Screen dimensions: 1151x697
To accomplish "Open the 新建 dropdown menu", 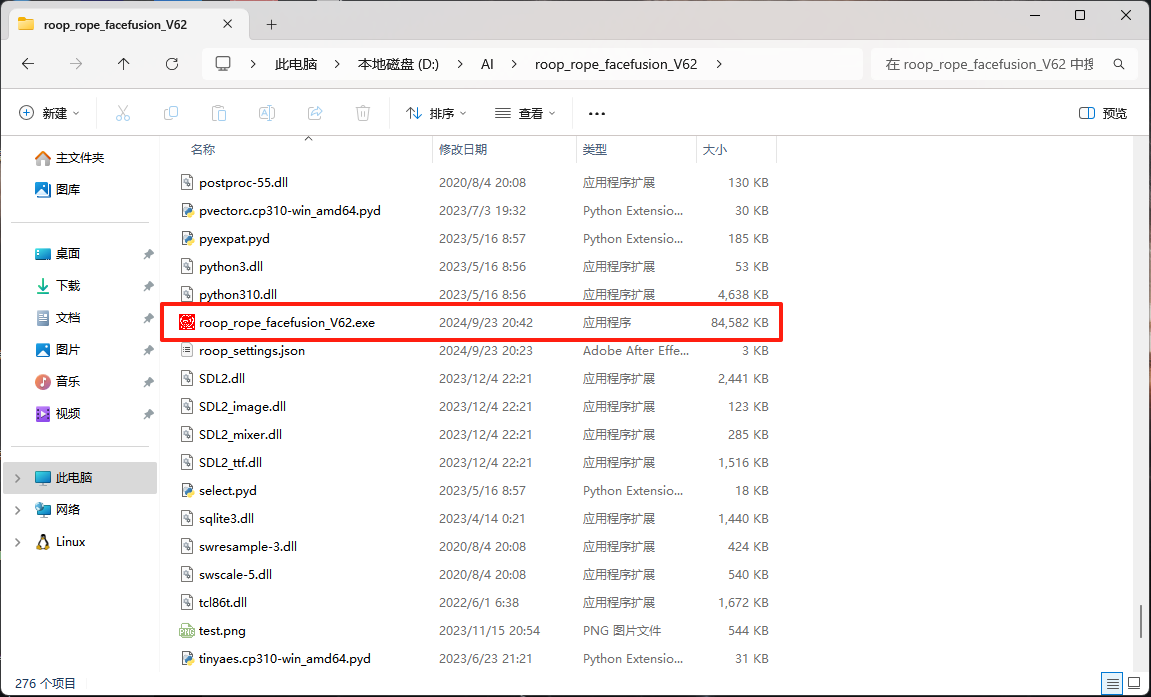I will click(50, 113).
